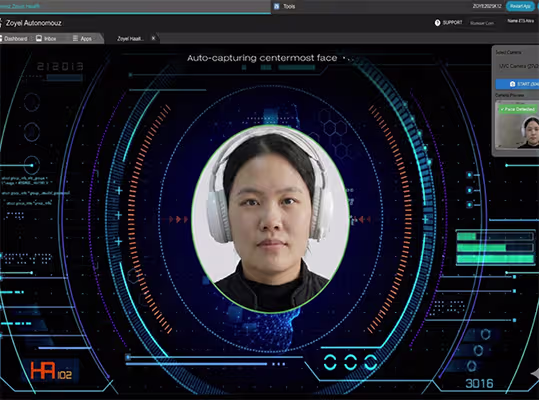Click the Camera Preview label
Screen dimensions: 539x400
pyautogui.click(x=509, y=95)
